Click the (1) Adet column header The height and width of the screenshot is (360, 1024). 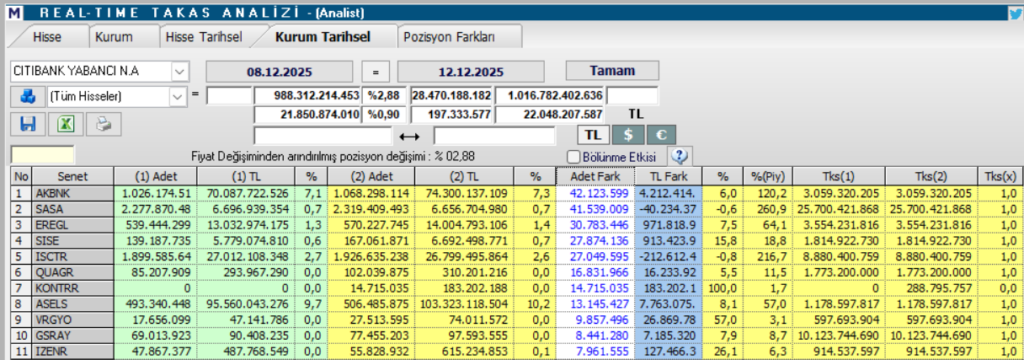pos(155,176)
